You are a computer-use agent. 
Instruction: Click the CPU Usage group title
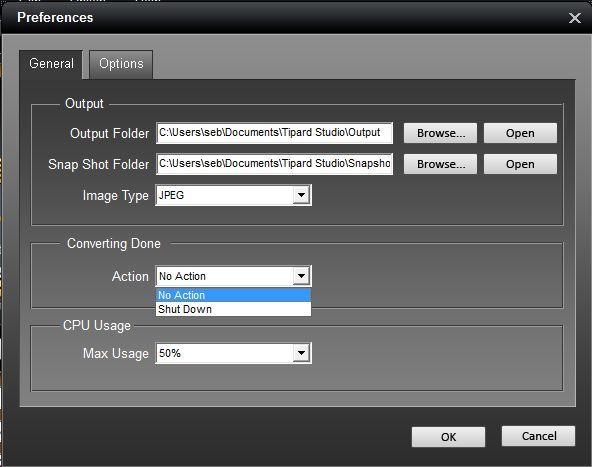tap(97, 325)
